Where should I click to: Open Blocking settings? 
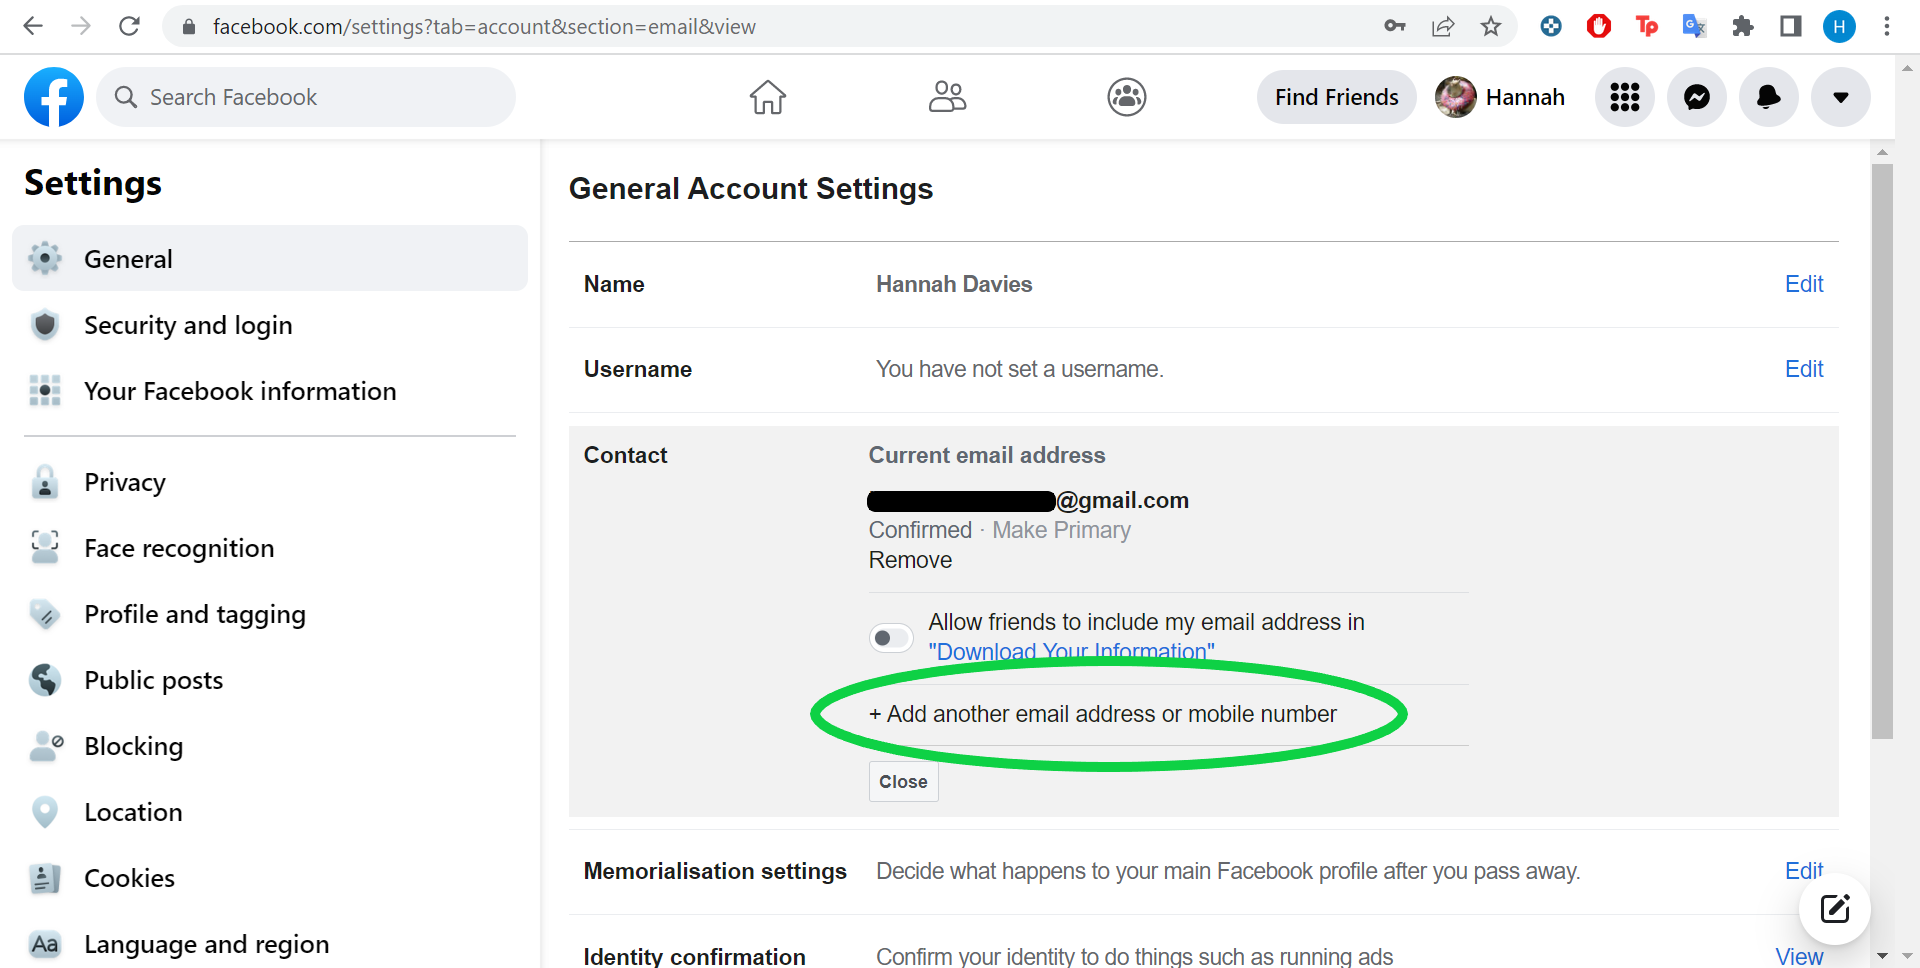270,746
